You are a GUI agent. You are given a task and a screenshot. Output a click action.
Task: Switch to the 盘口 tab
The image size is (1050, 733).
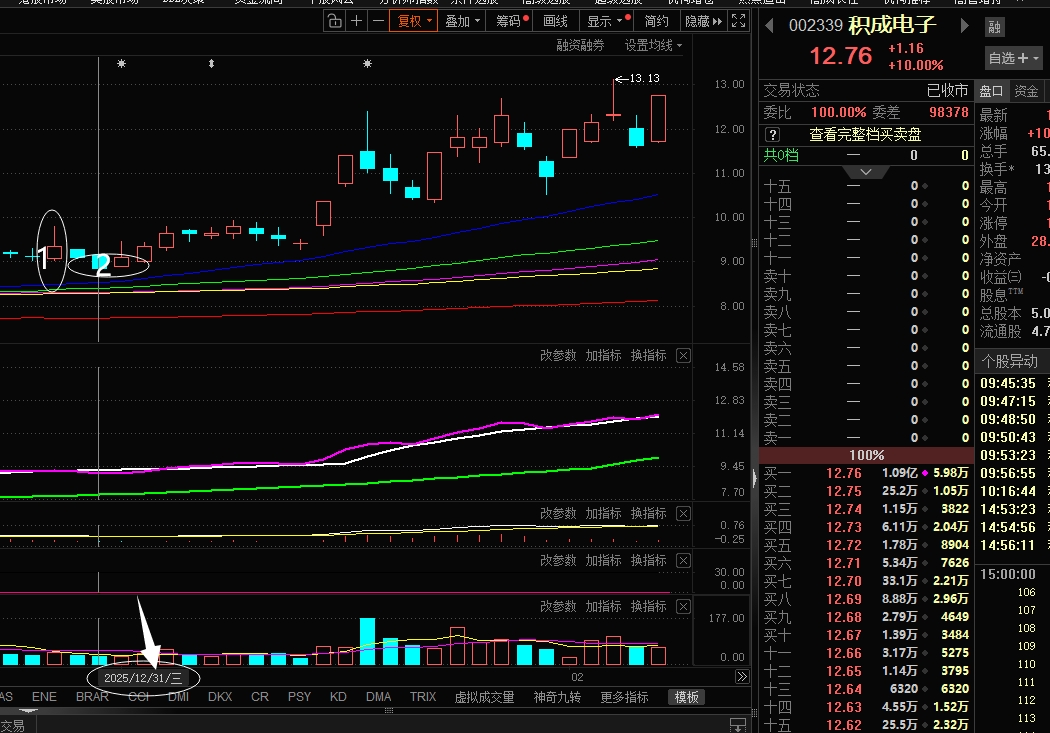pos(992,91)
